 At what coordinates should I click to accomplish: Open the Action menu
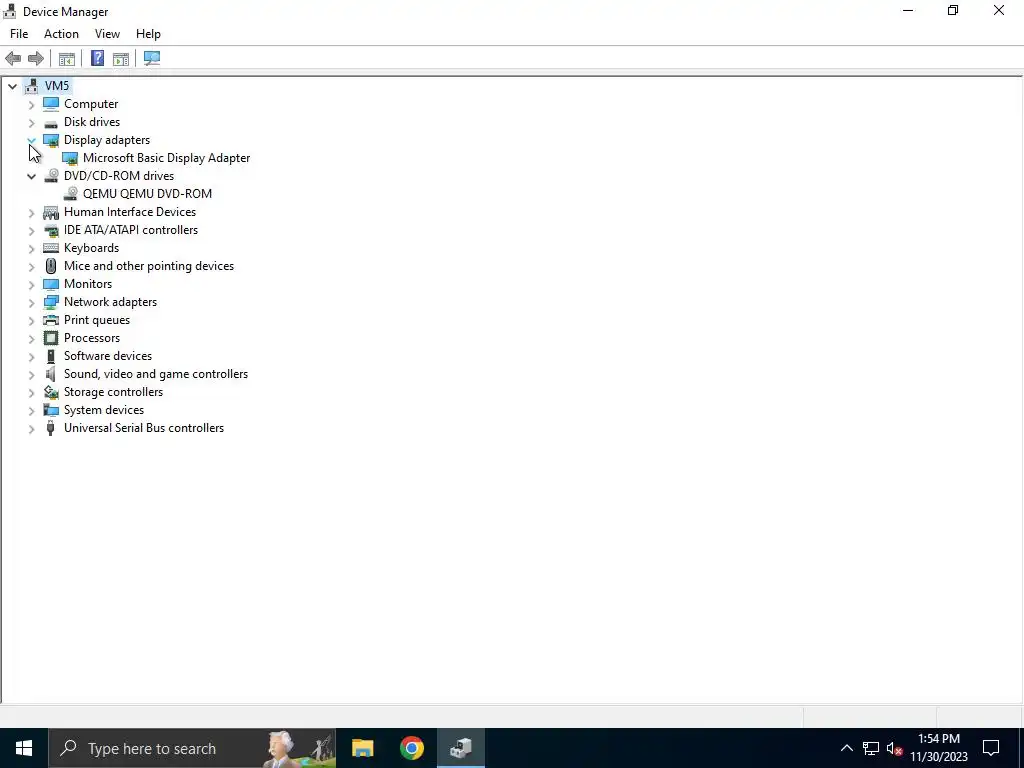pos(61,34)
